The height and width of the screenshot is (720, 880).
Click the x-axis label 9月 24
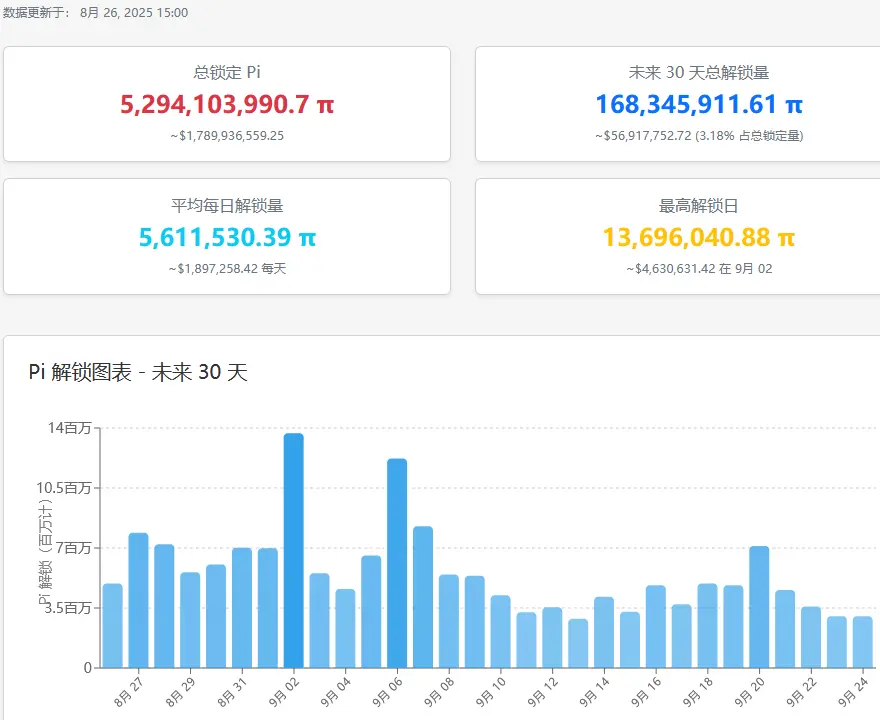pos(853,692)
